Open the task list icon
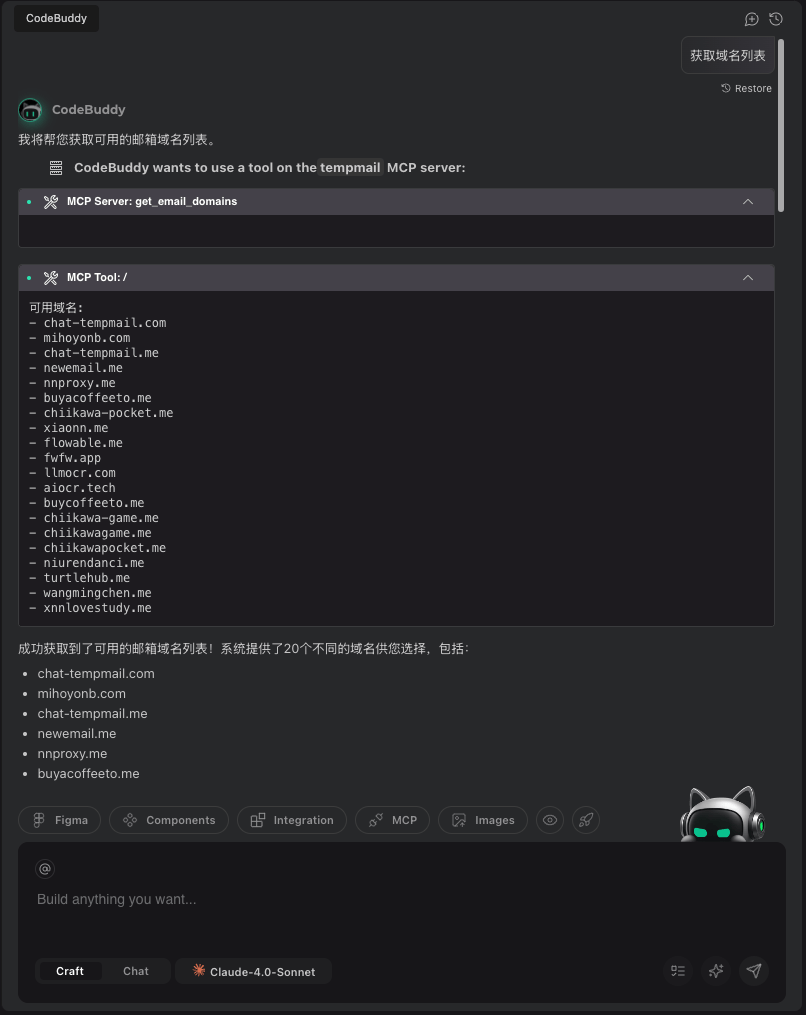Screen dimensions: 806x1015 678,970
